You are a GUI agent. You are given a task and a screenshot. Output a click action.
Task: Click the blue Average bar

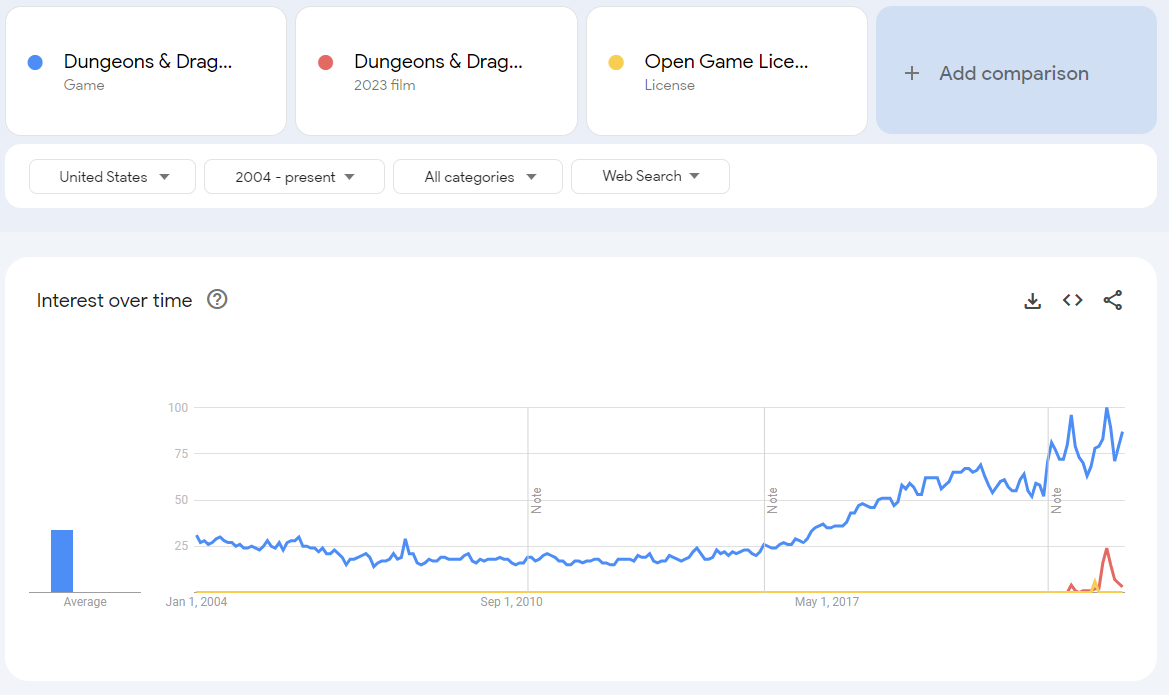click(x=62, y=561)
